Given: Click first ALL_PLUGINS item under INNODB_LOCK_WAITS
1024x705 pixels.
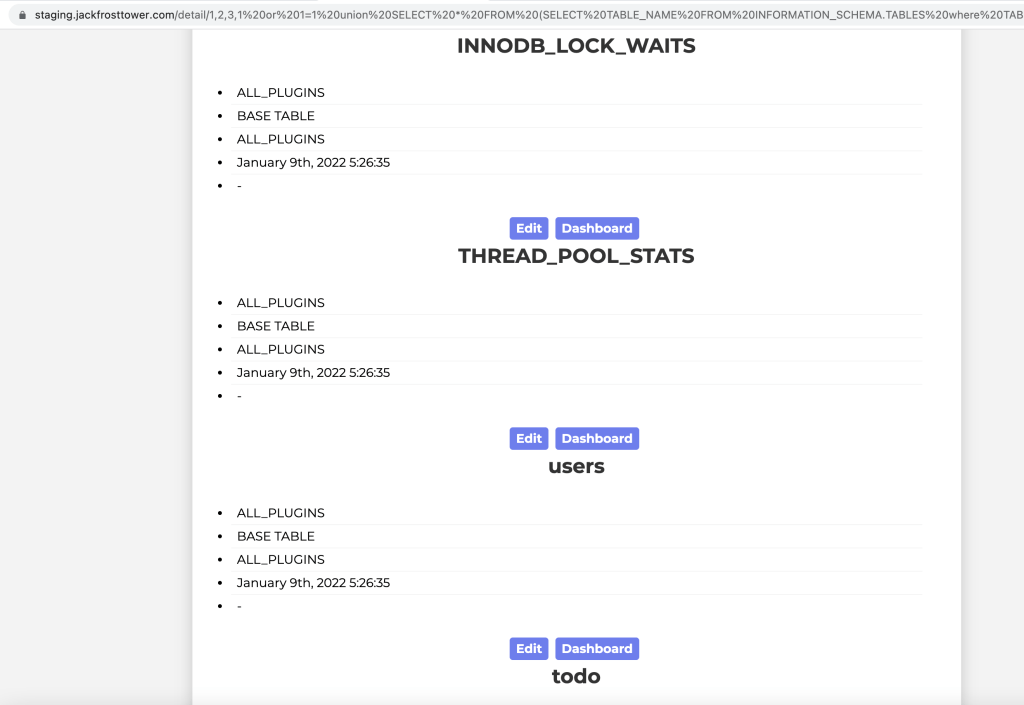Looking at the screenshot, I should pyautogui.click(x=281, y=93).
